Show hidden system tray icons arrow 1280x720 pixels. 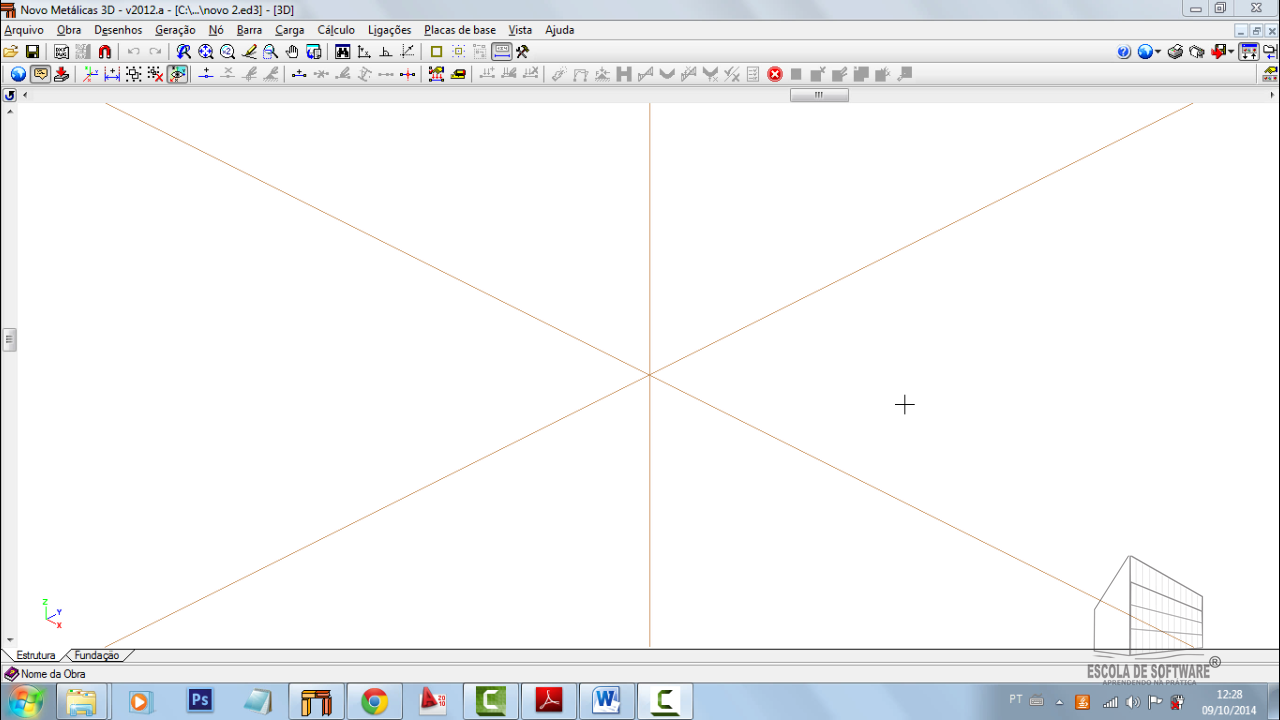coord(1059,702)
